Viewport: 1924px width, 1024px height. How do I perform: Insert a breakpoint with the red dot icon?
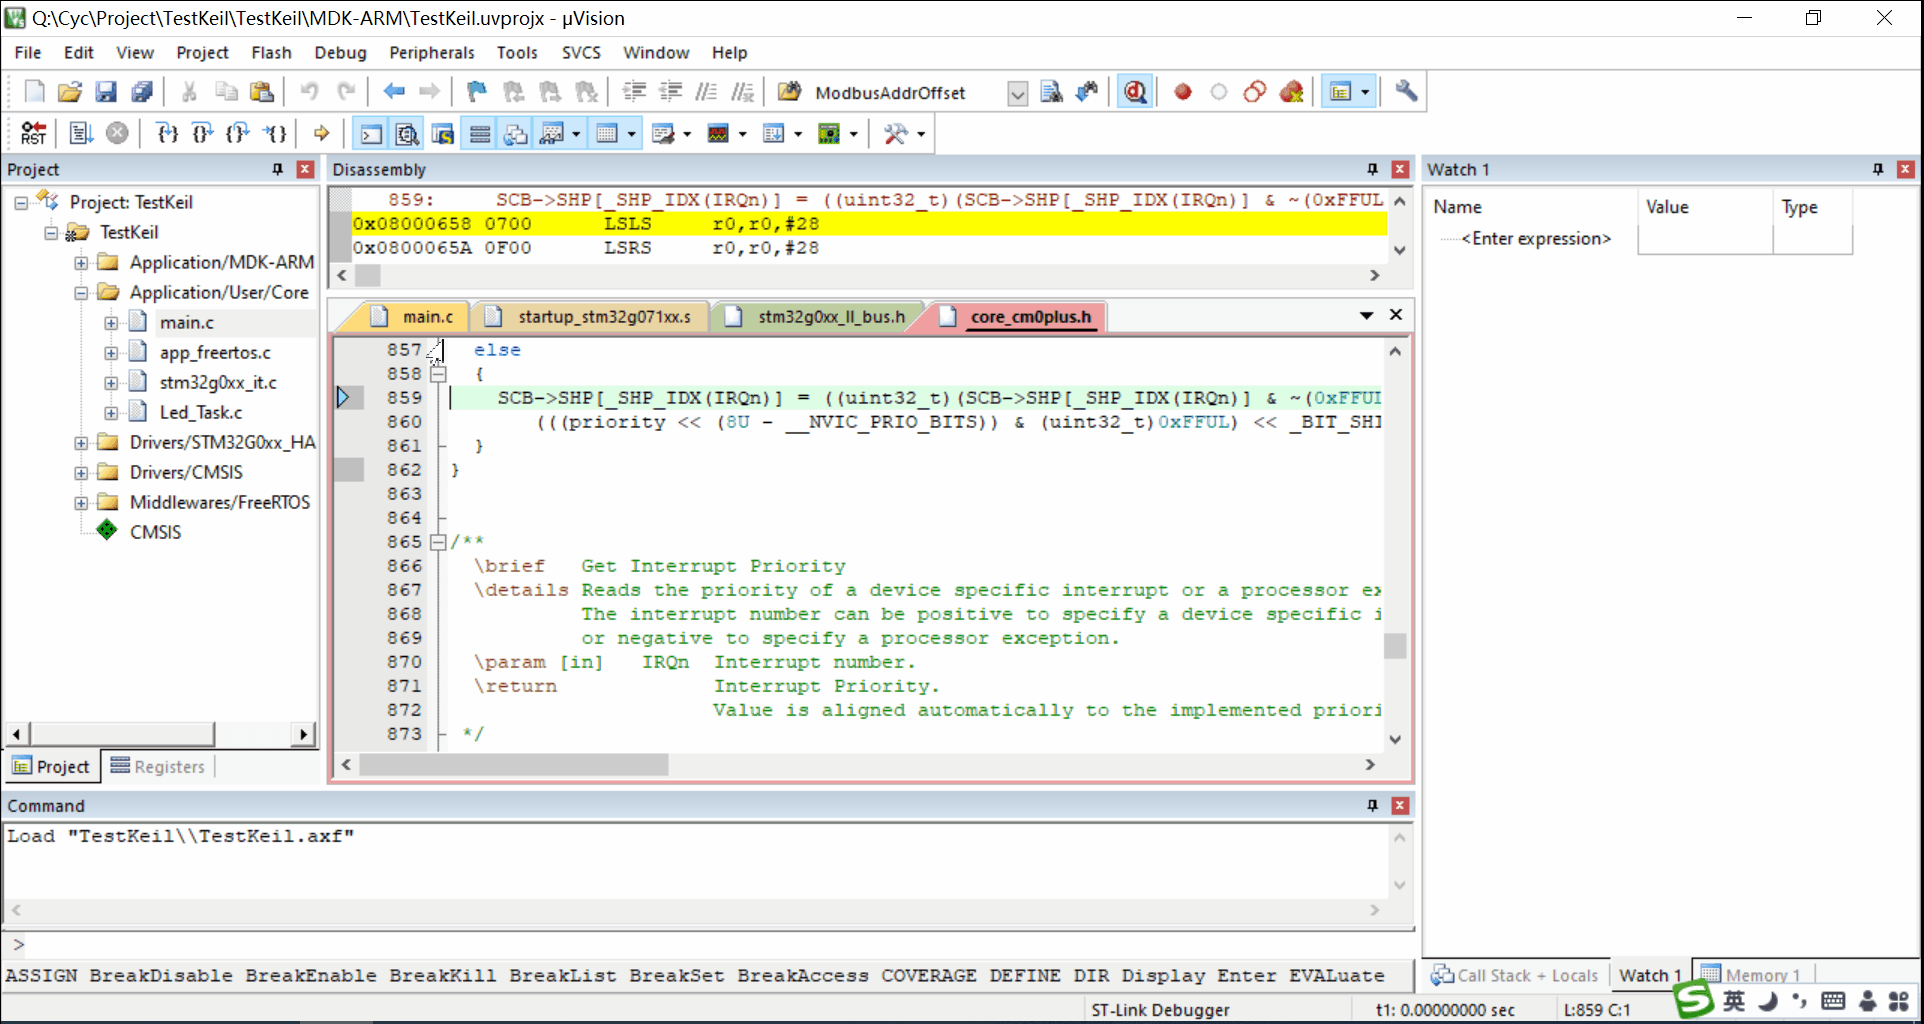point(1183,92)
